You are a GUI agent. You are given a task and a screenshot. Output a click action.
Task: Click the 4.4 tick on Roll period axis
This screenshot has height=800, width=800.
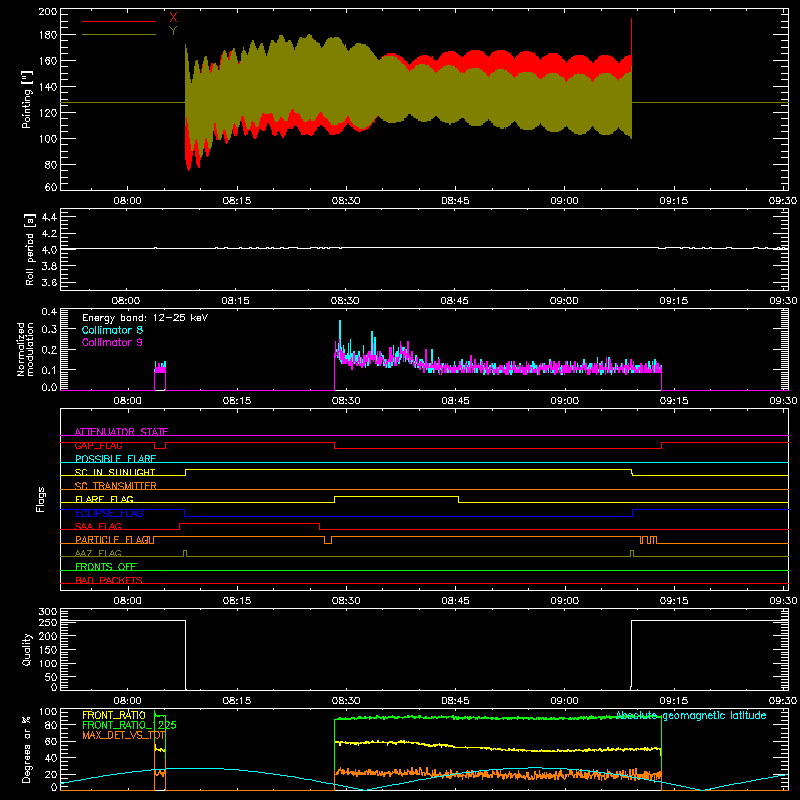coord(49,217)
